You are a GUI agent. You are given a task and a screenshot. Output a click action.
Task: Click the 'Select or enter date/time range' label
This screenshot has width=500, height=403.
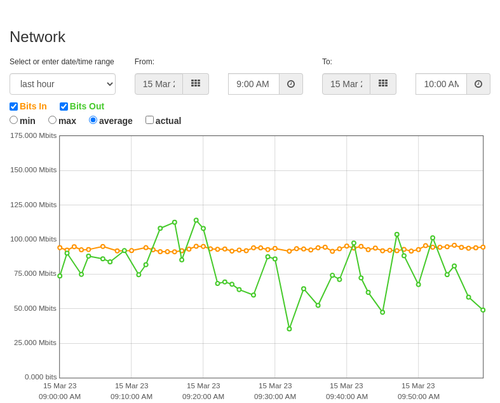62,62
